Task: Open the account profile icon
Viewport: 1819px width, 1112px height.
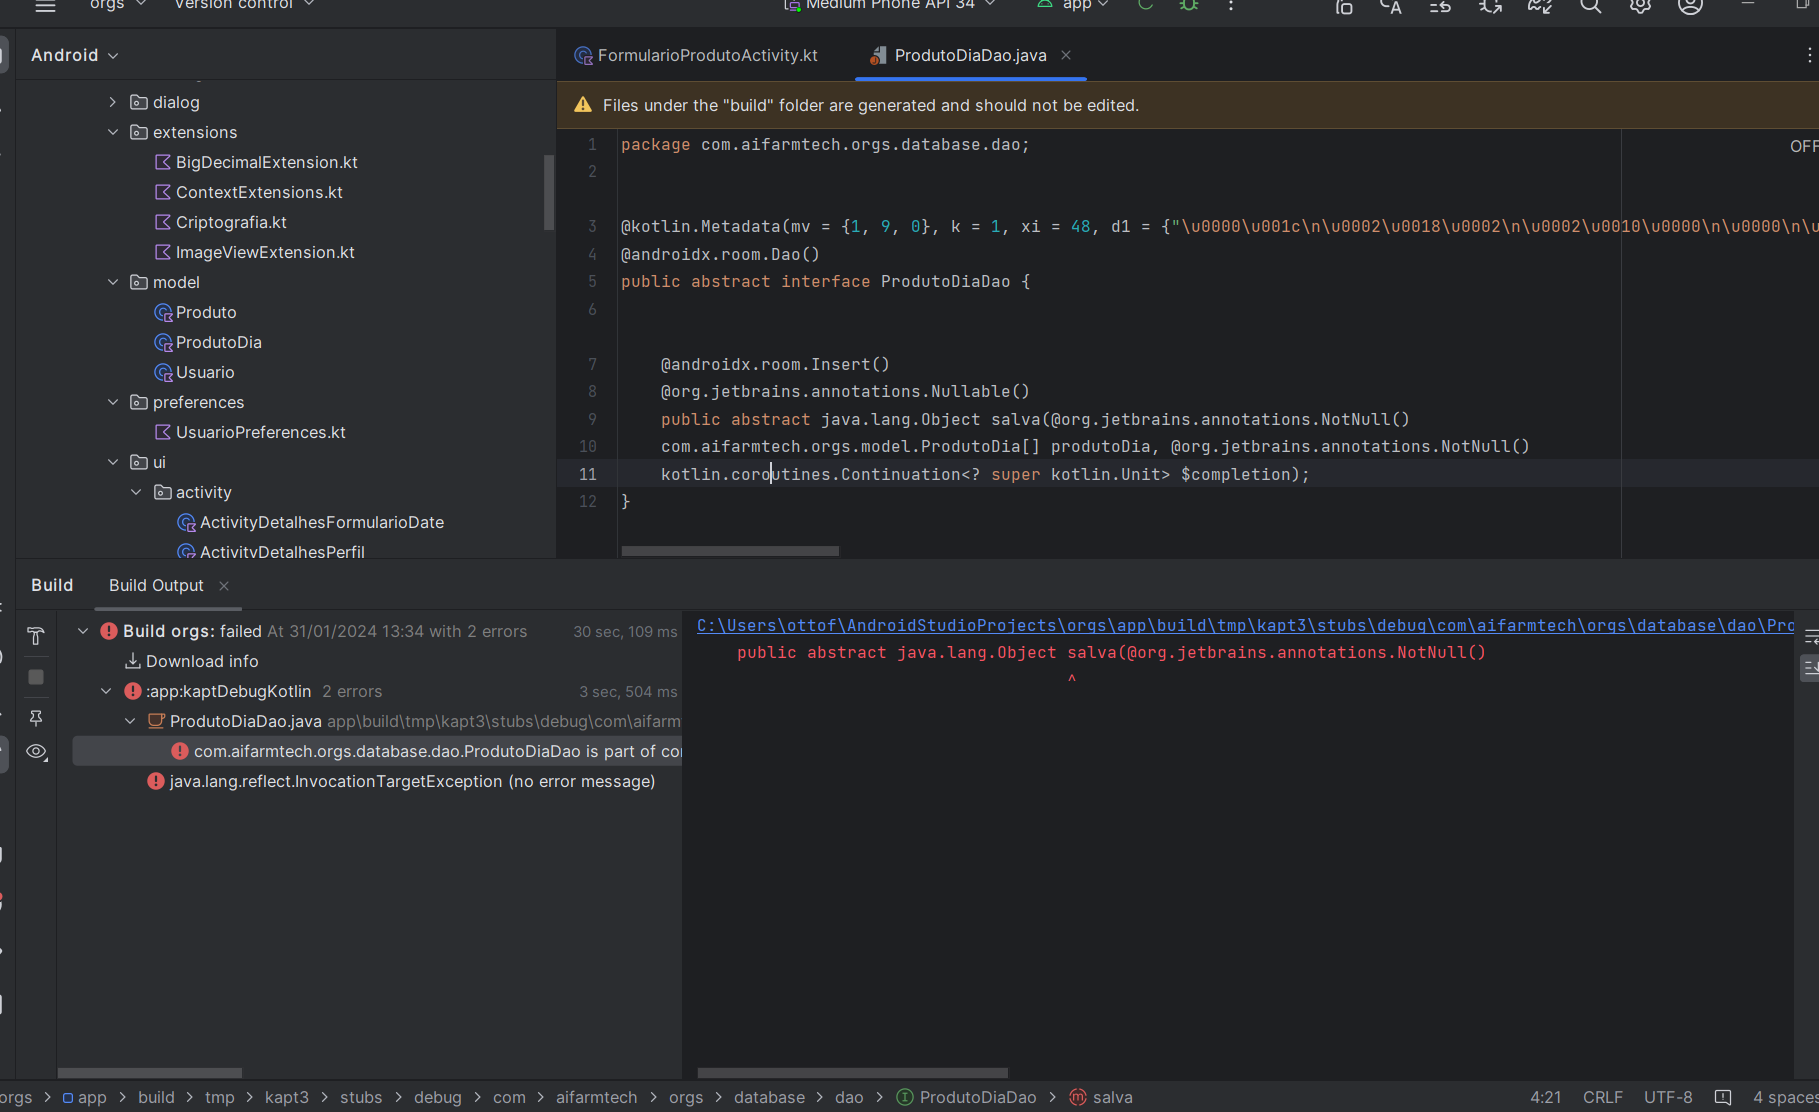Action: [x=1690, y=6]
